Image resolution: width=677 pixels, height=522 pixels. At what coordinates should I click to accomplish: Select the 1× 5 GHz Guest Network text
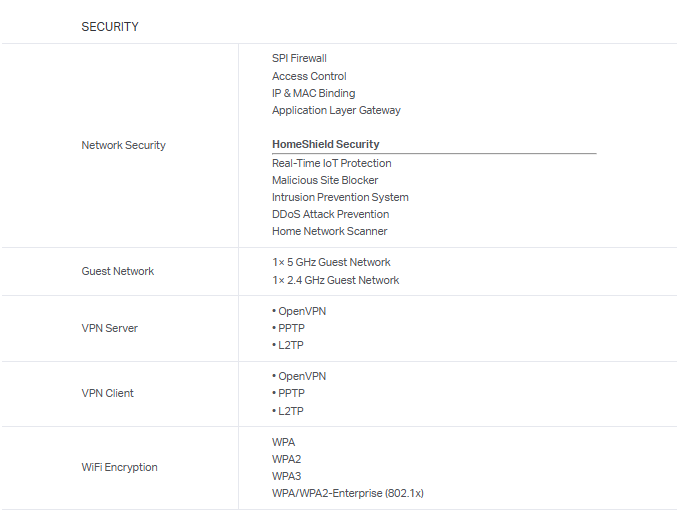331,262
